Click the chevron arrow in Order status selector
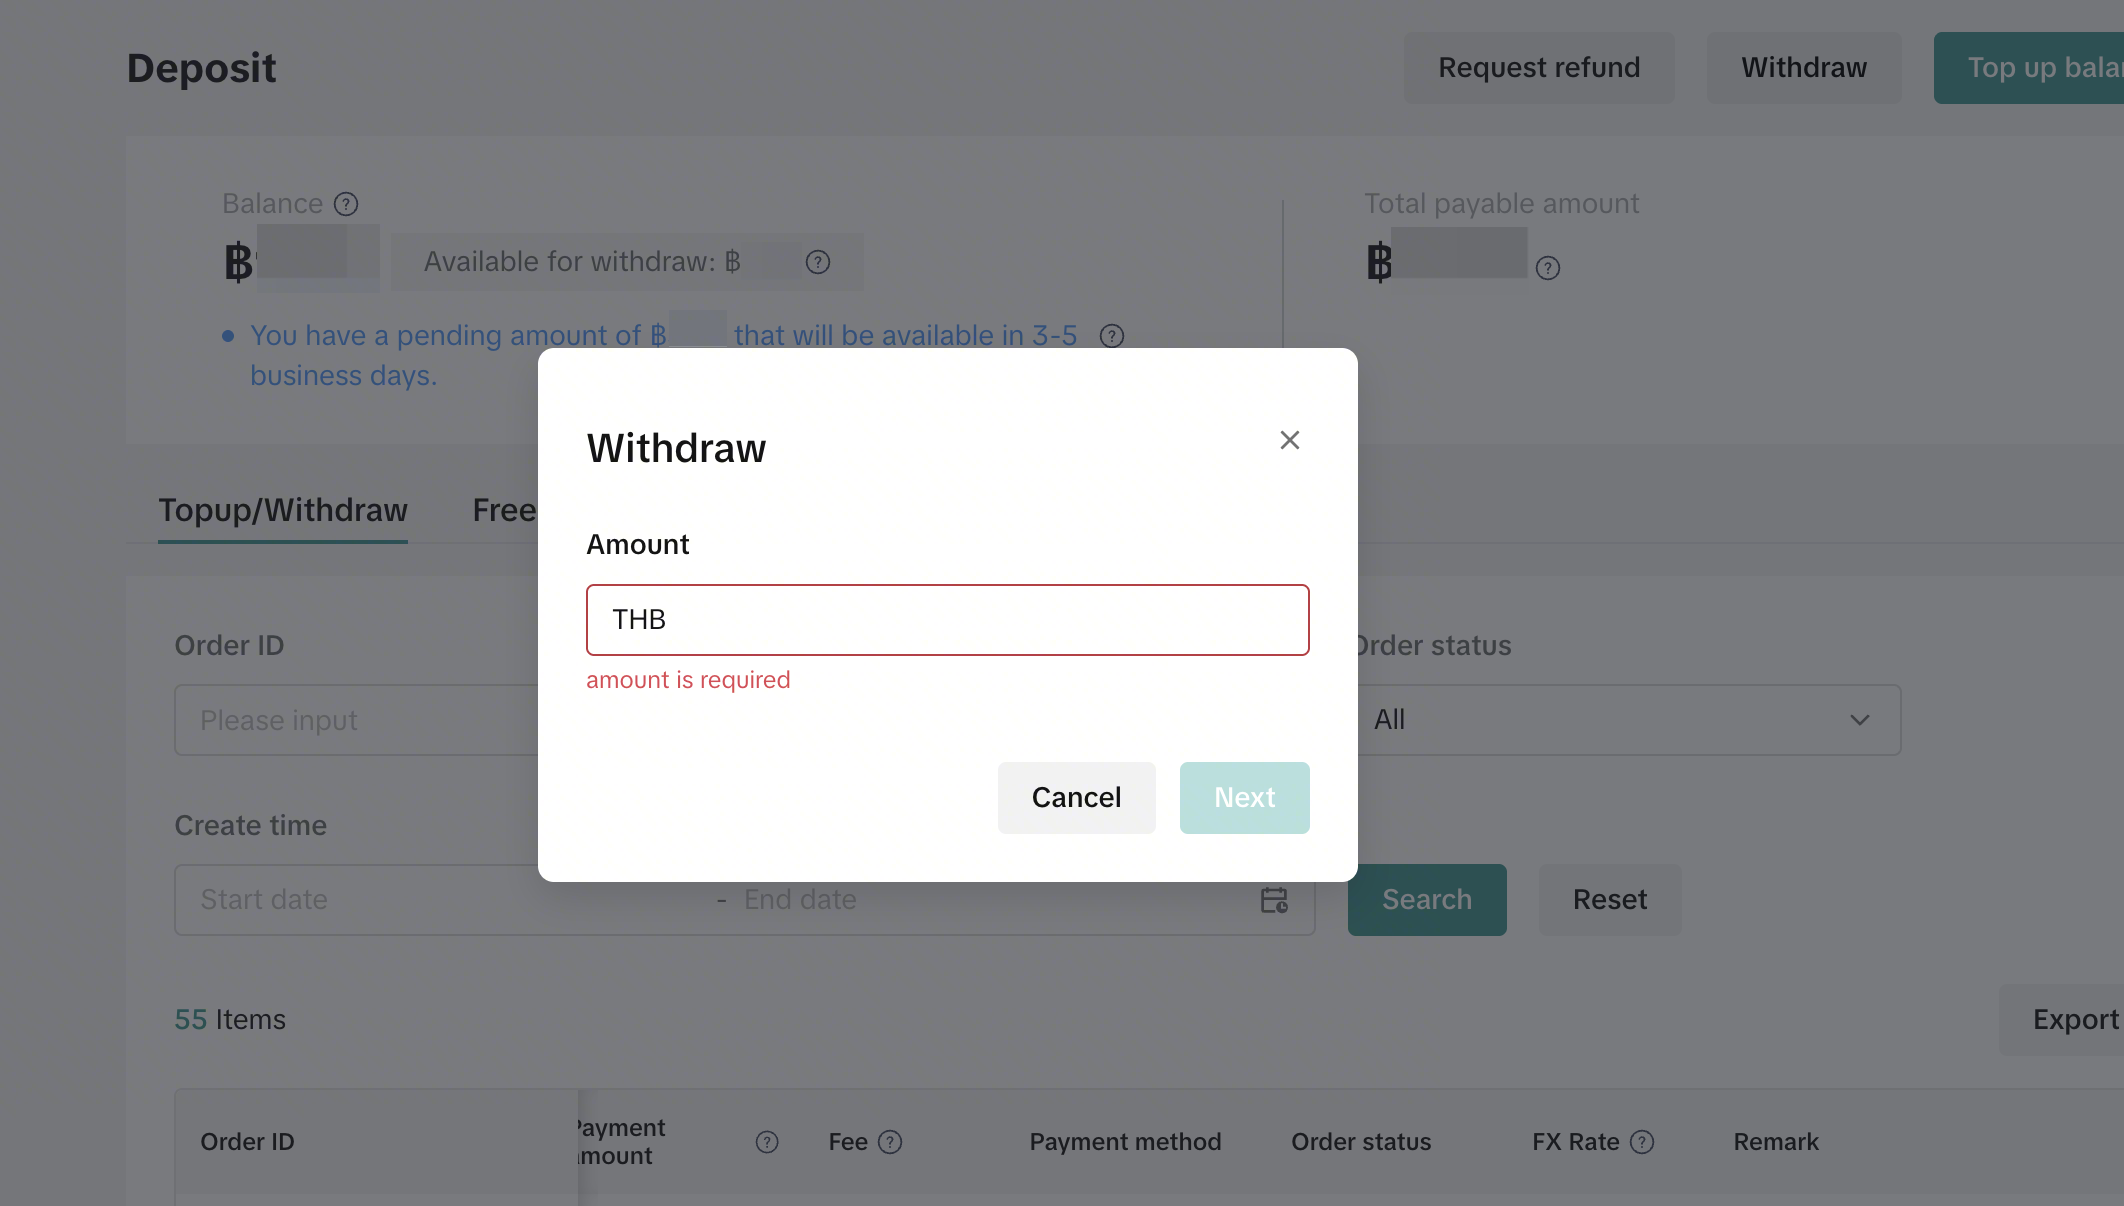The width and height of the screenshot is (2124, 1206). [x=1860, y=720]
